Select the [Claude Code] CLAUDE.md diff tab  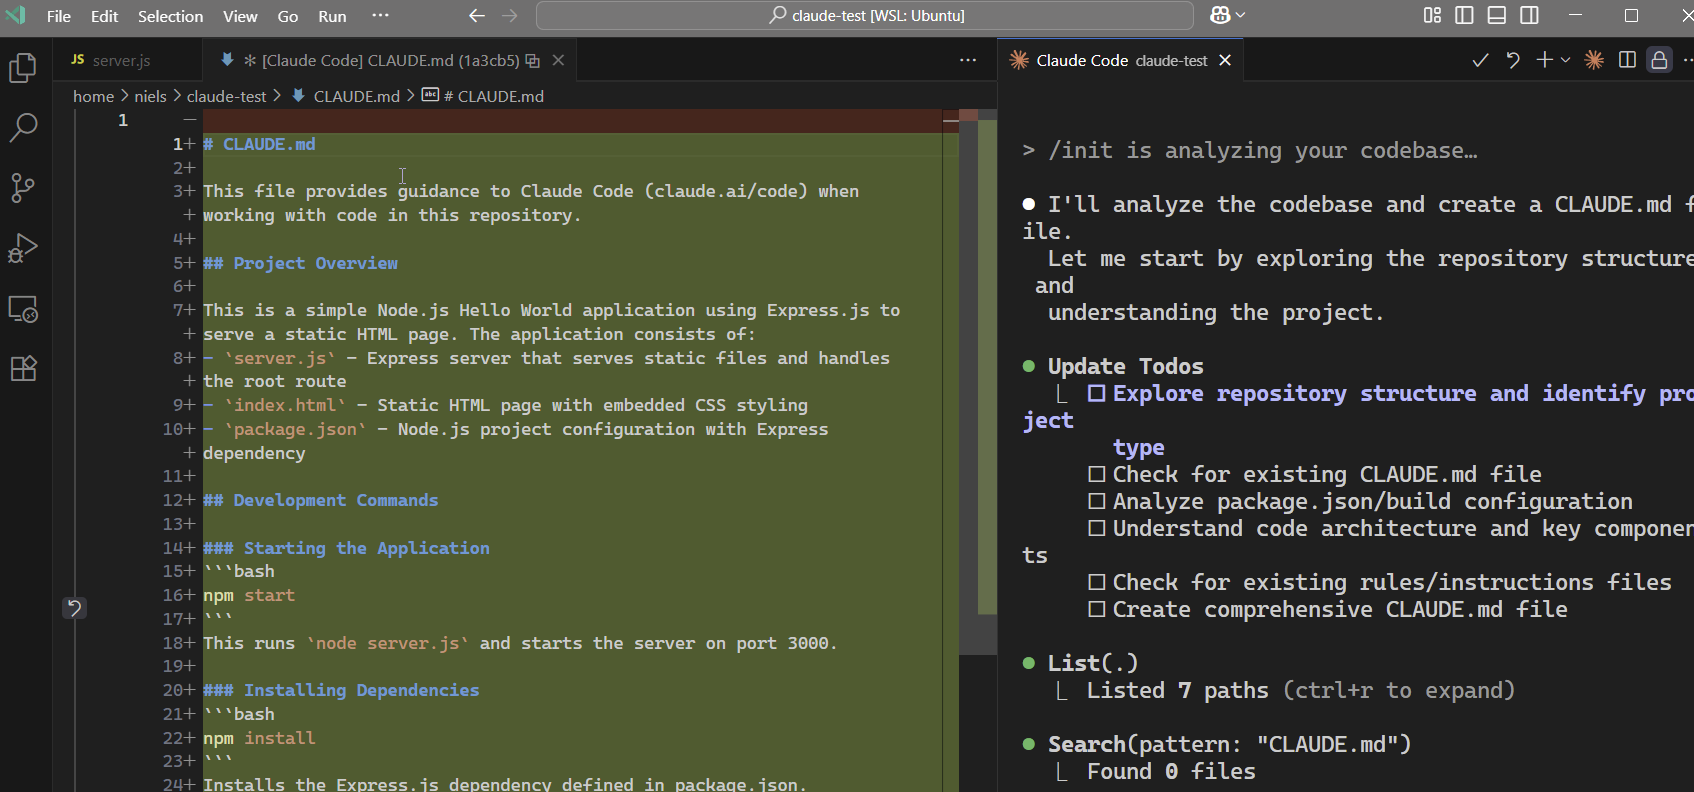(x=390, y=60)
